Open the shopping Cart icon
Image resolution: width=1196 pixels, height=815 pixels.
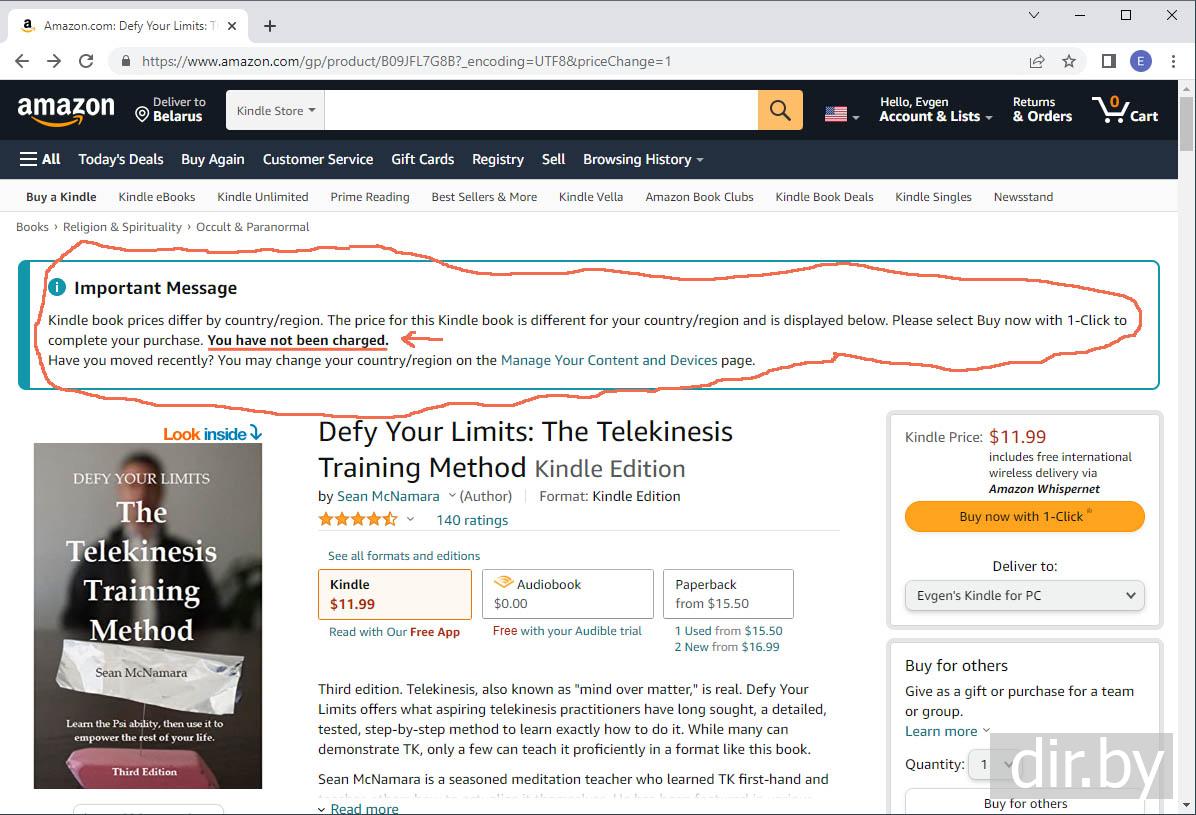[x=1125, y=110]
